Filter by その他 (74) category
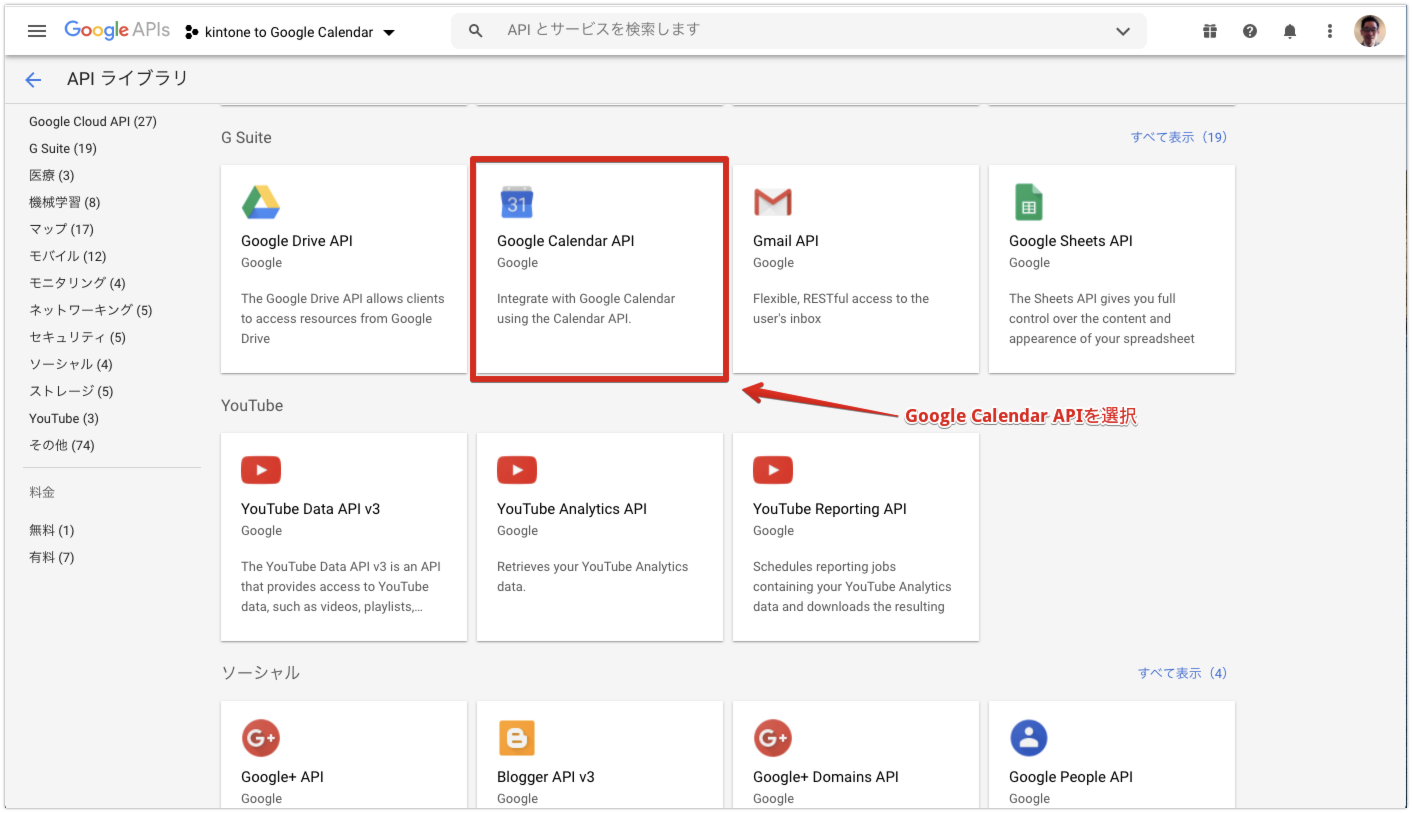 point(62,445)
